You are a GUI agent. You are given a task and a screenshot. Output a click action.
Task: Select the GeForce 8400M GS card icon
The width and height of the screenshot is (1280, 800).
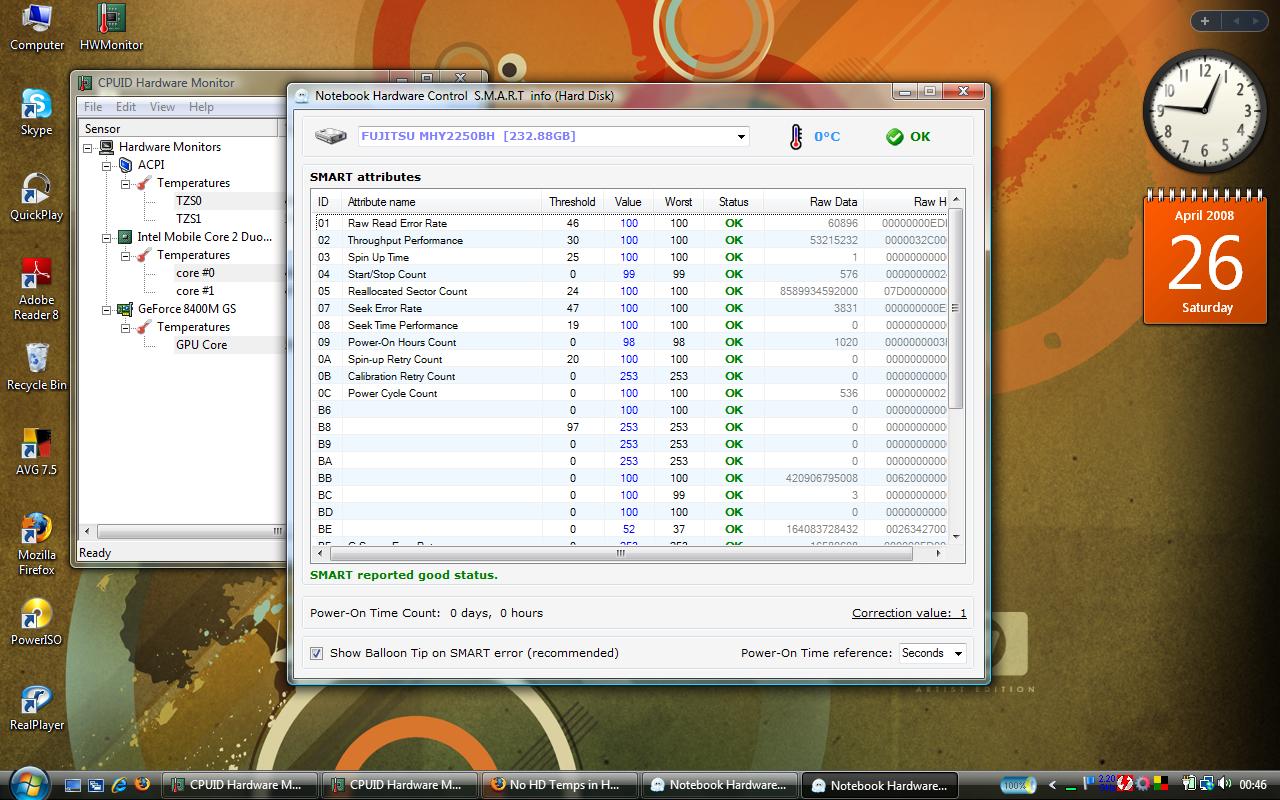pos(126,309)
